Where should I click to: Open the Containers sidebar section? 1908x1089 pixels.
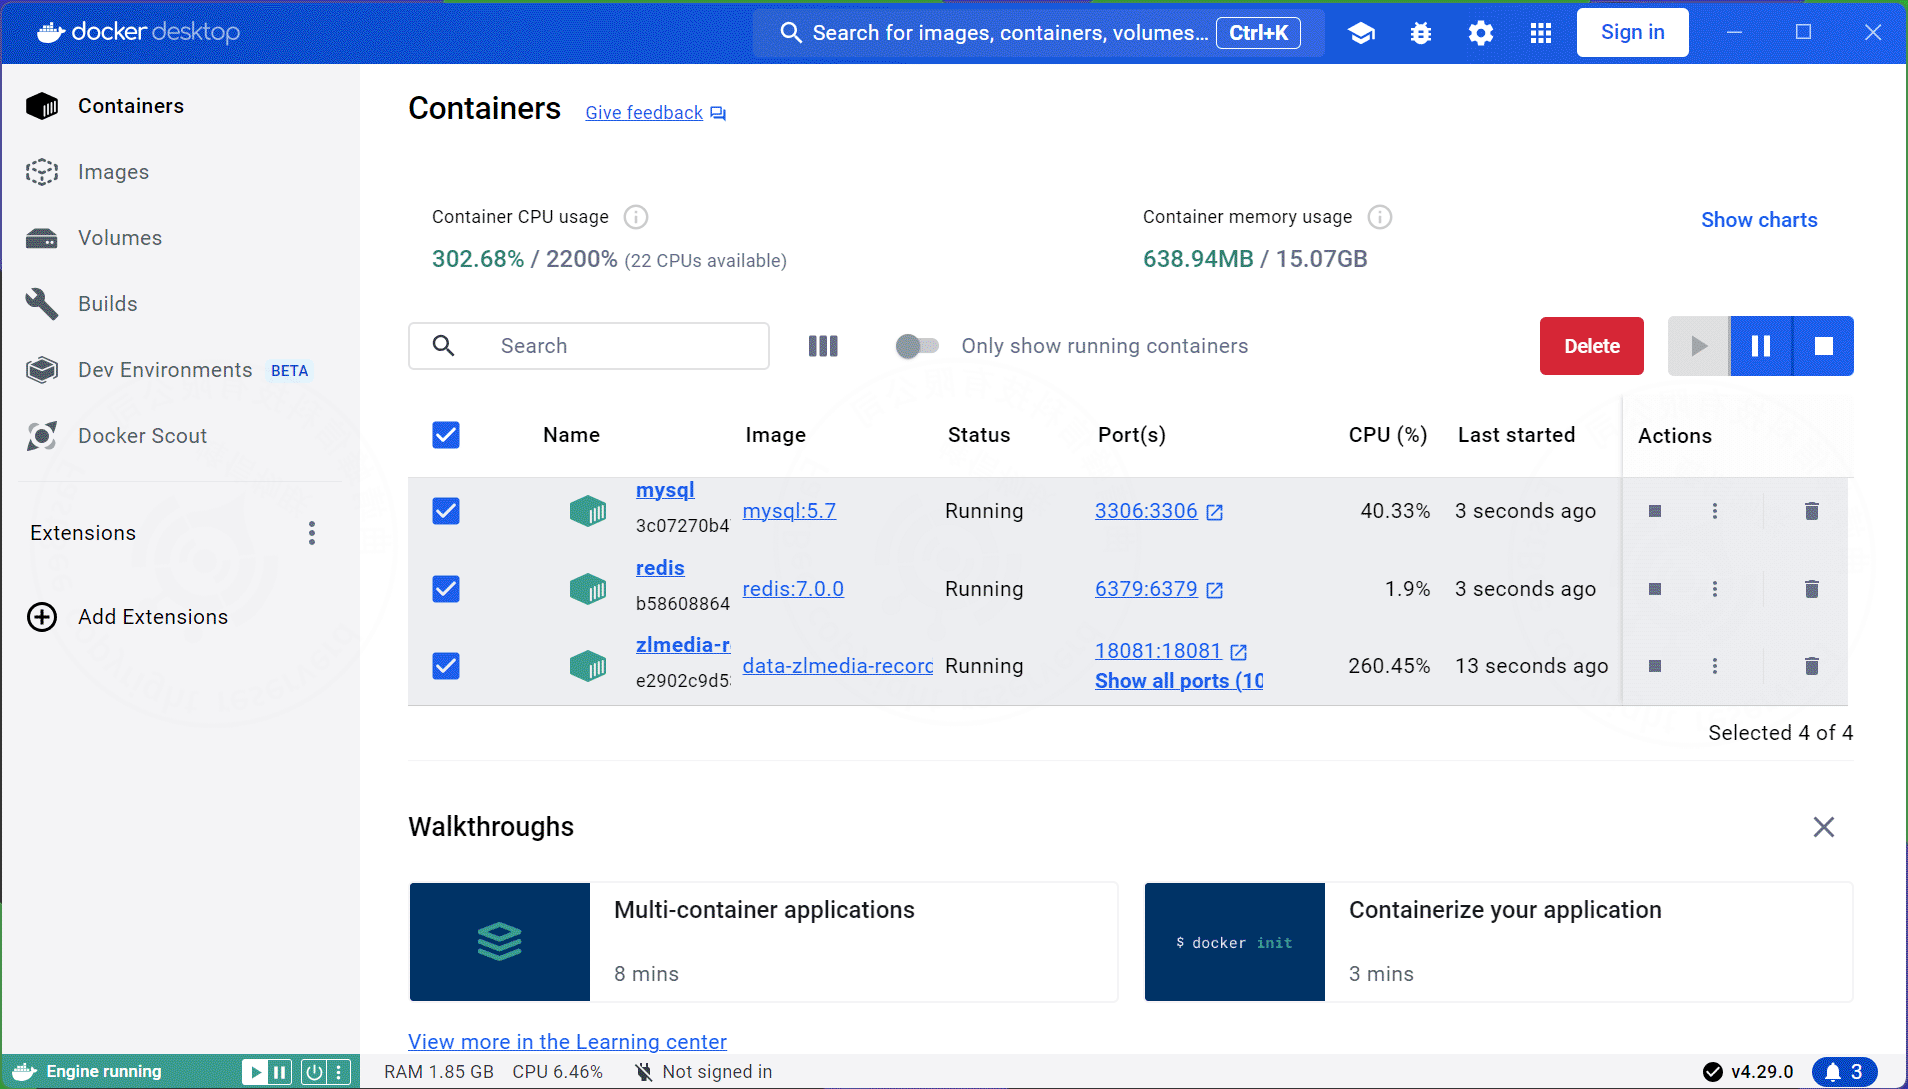point(181,106)
